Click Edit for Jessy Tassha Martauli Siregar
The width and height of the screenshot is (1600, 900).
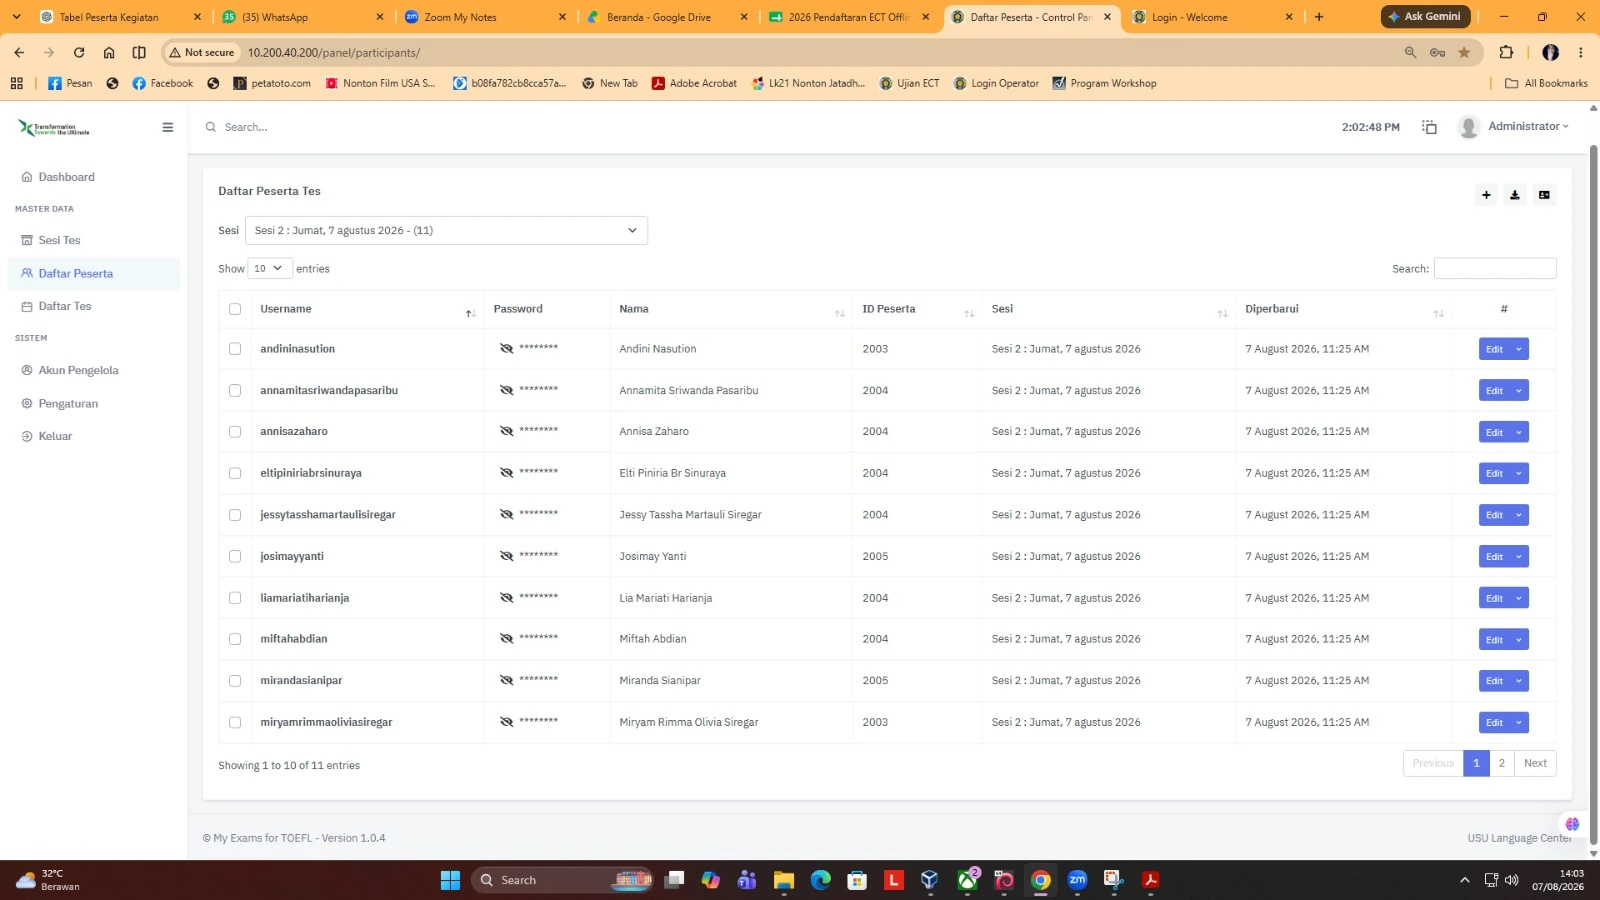[1494, 515]
